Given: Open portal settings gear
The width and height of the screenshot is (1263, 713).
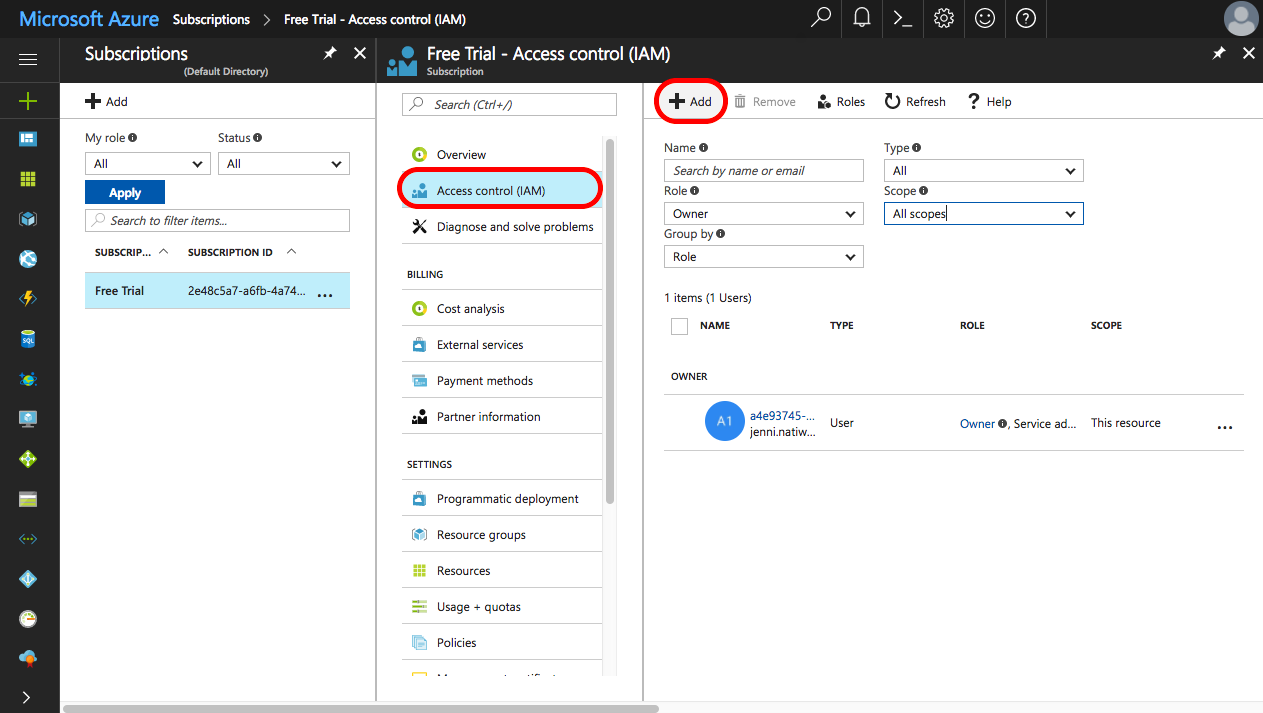Looking at the screenshot, I should [944, 18].
